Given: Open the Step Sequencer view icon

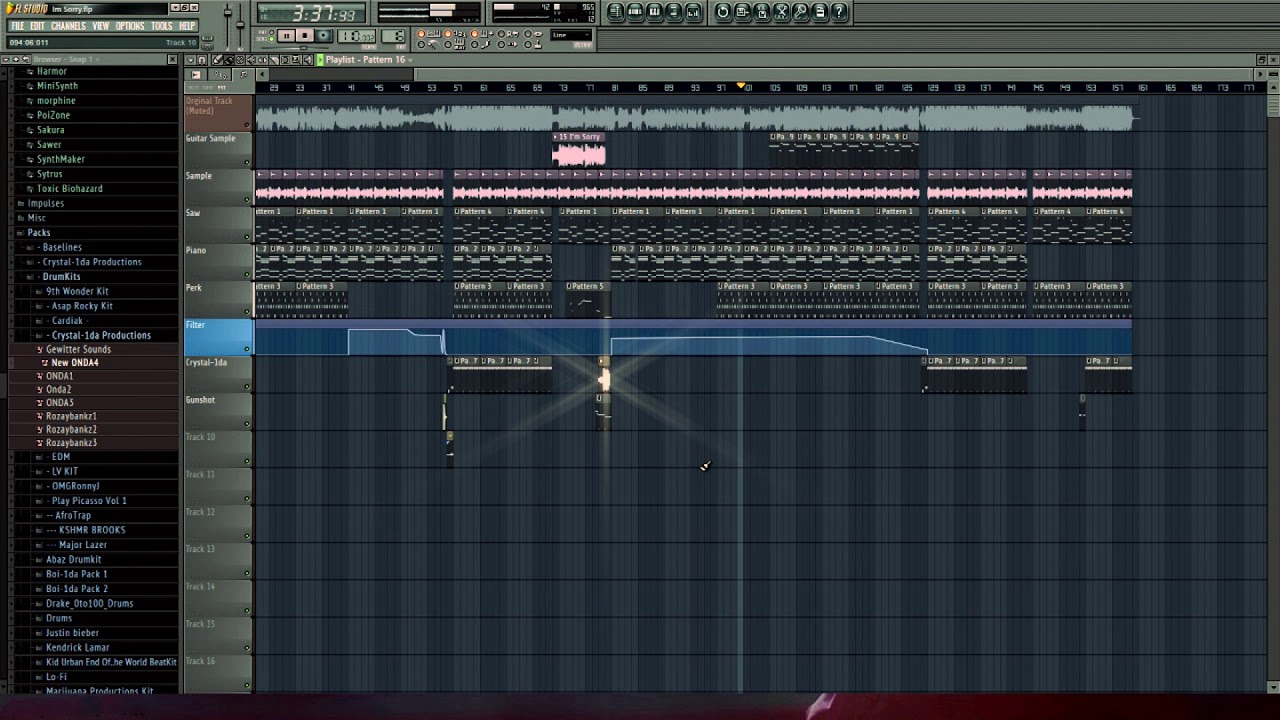Looking at the screenshot, I should tap(635, 12).
